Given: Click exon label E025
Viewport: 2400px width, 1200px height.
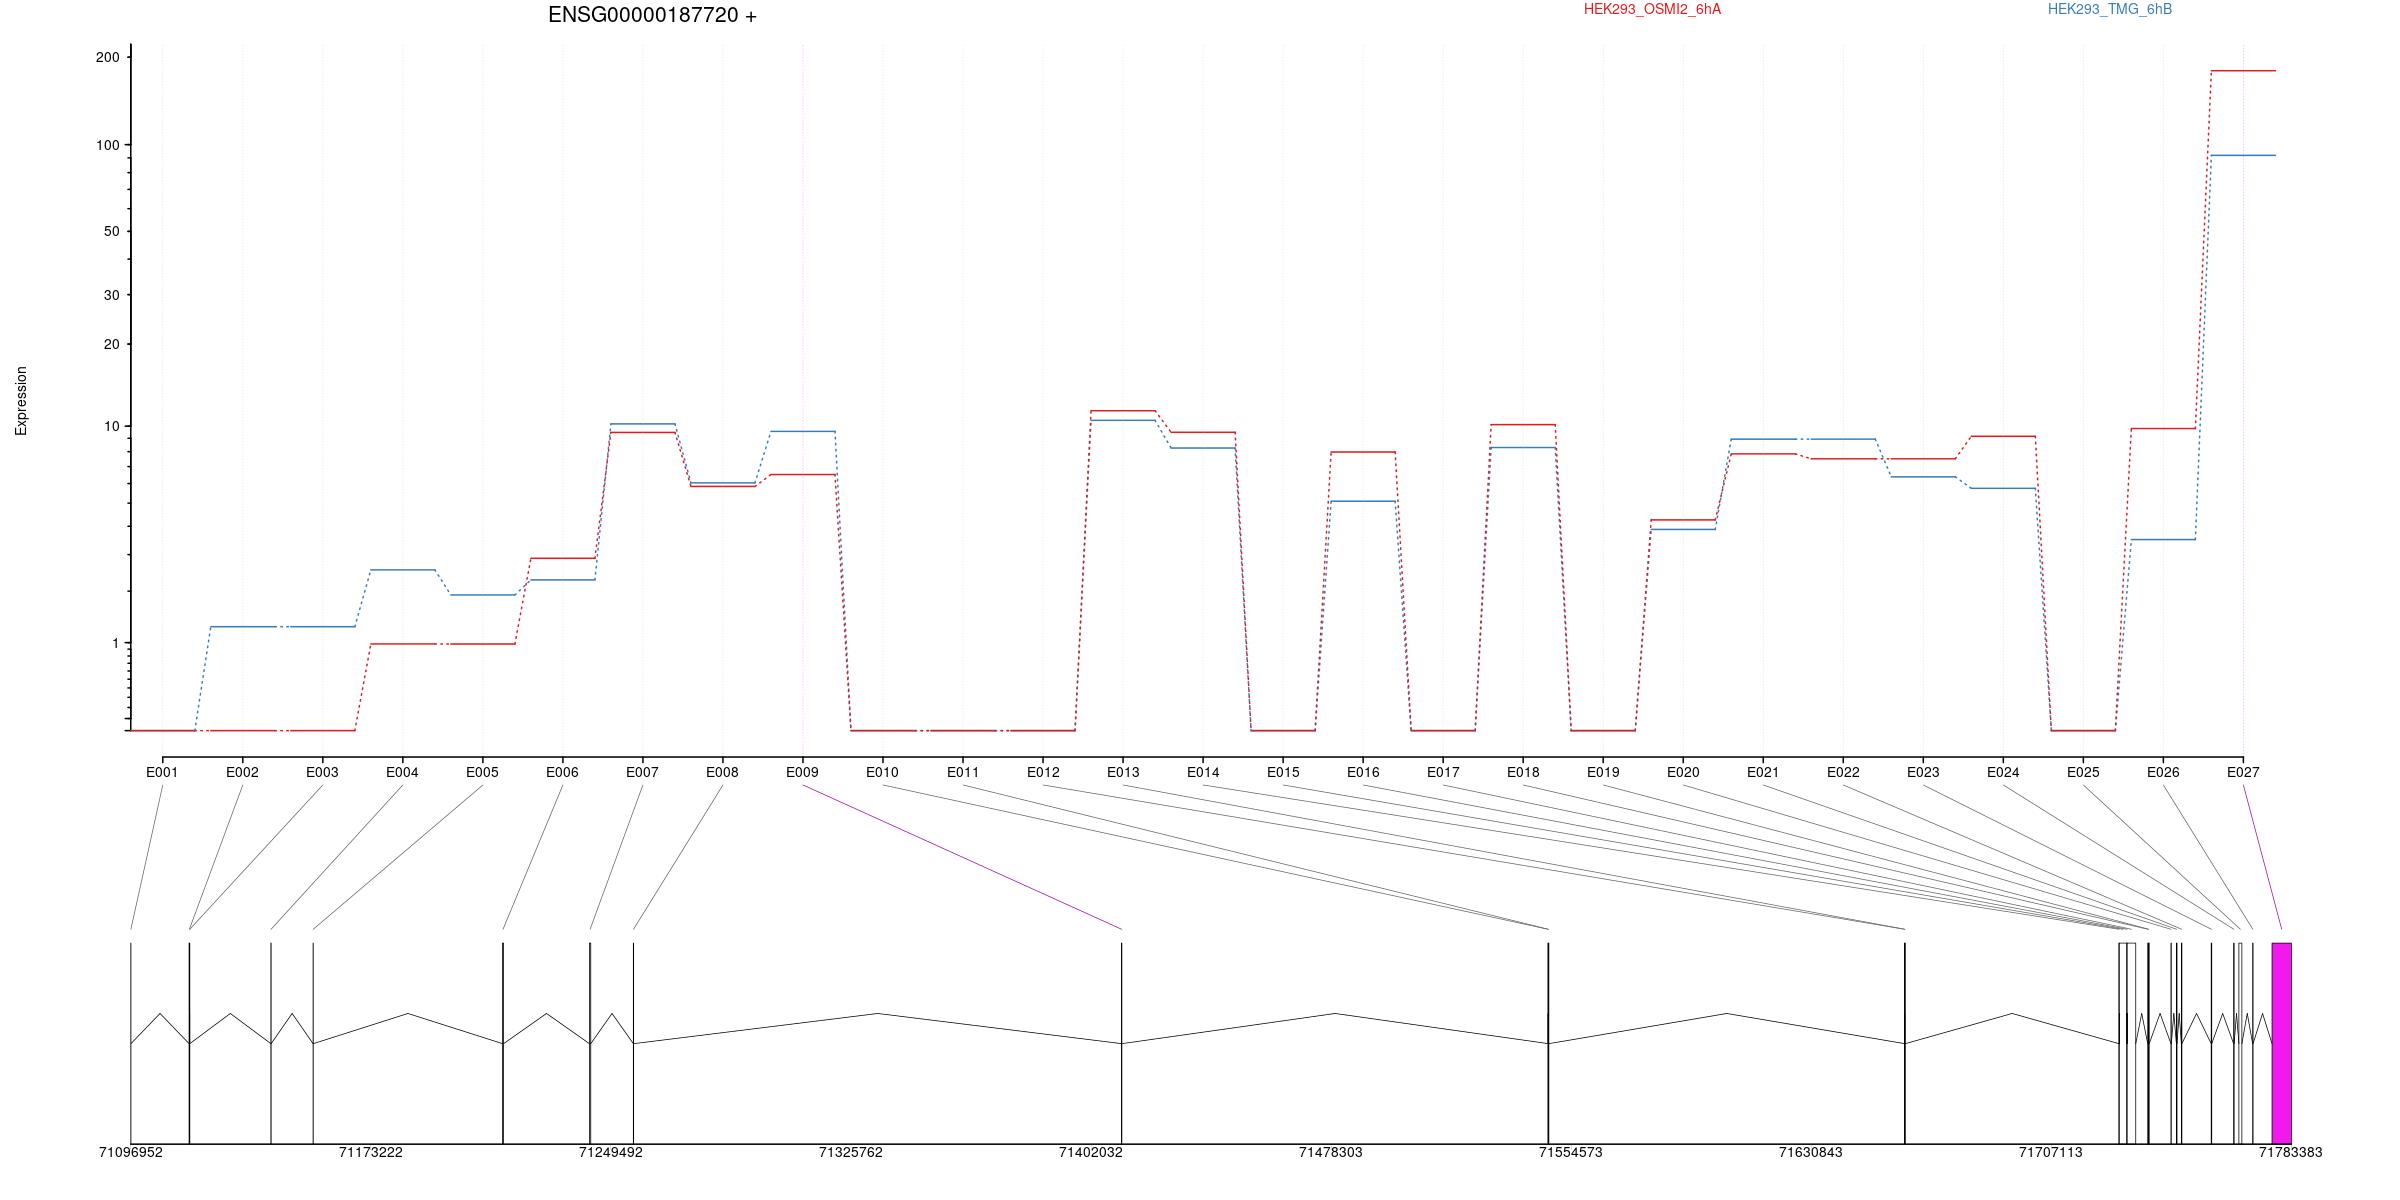Looking at the screenshot, I should (x=2083, y=772).
